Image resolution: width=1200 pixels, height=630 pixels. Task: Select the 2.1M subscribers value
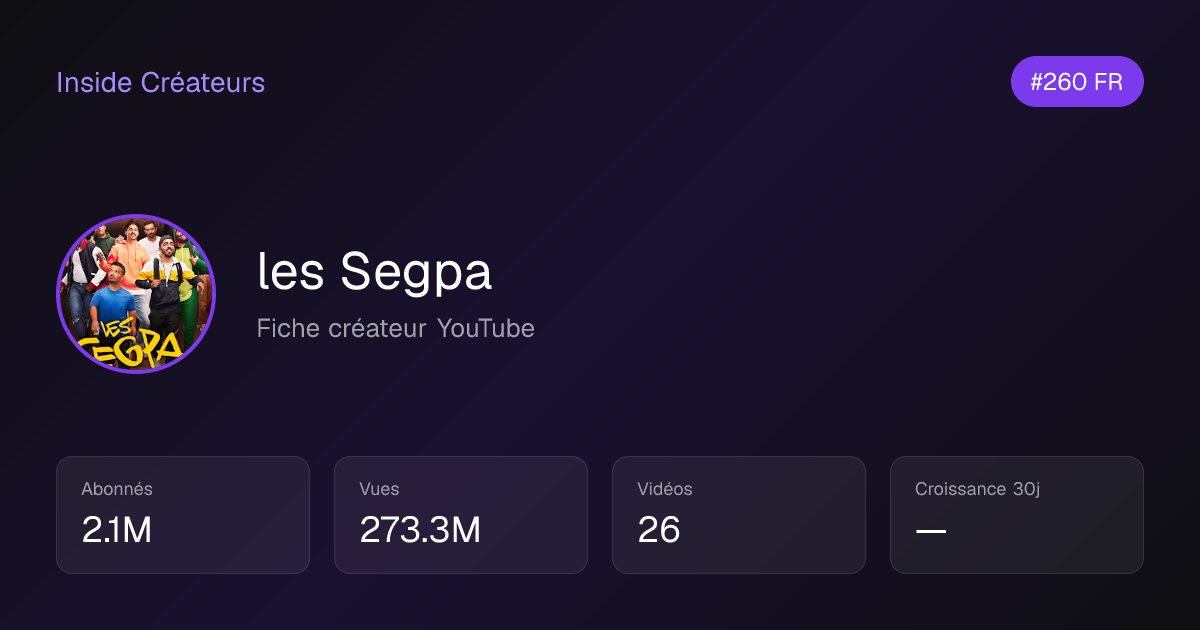point(117,530)
